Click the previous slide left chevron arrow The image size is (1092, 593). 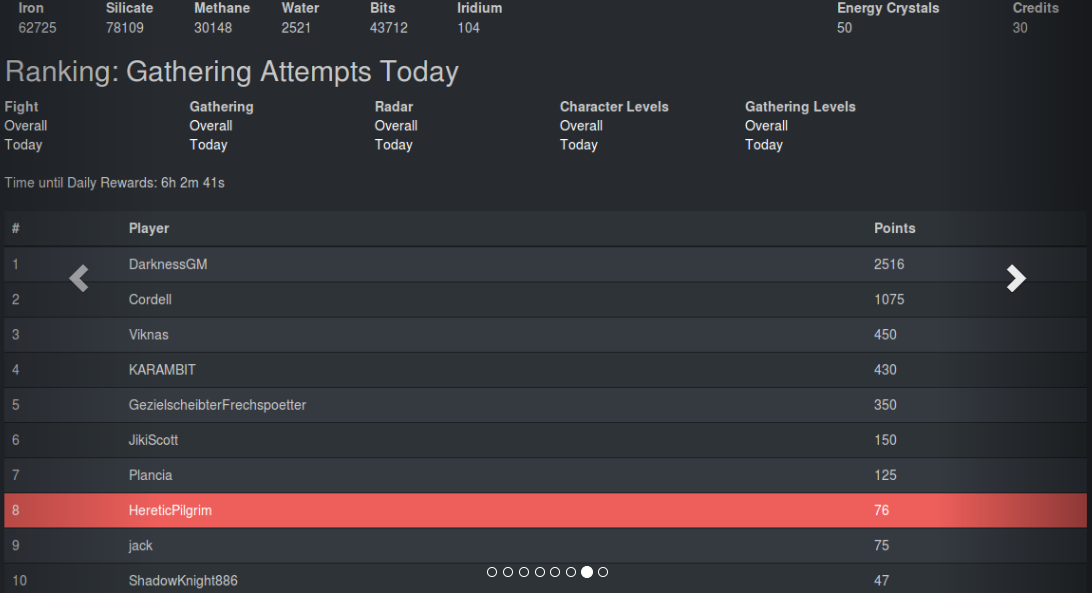(x=79, y=278)
